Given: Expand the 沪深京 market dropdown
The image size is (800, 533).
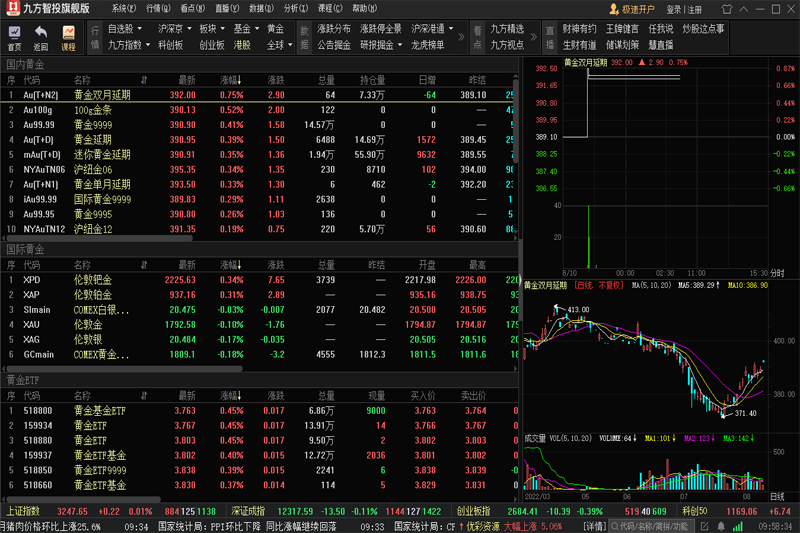Looking at the screenshot, I should point(174,29).
